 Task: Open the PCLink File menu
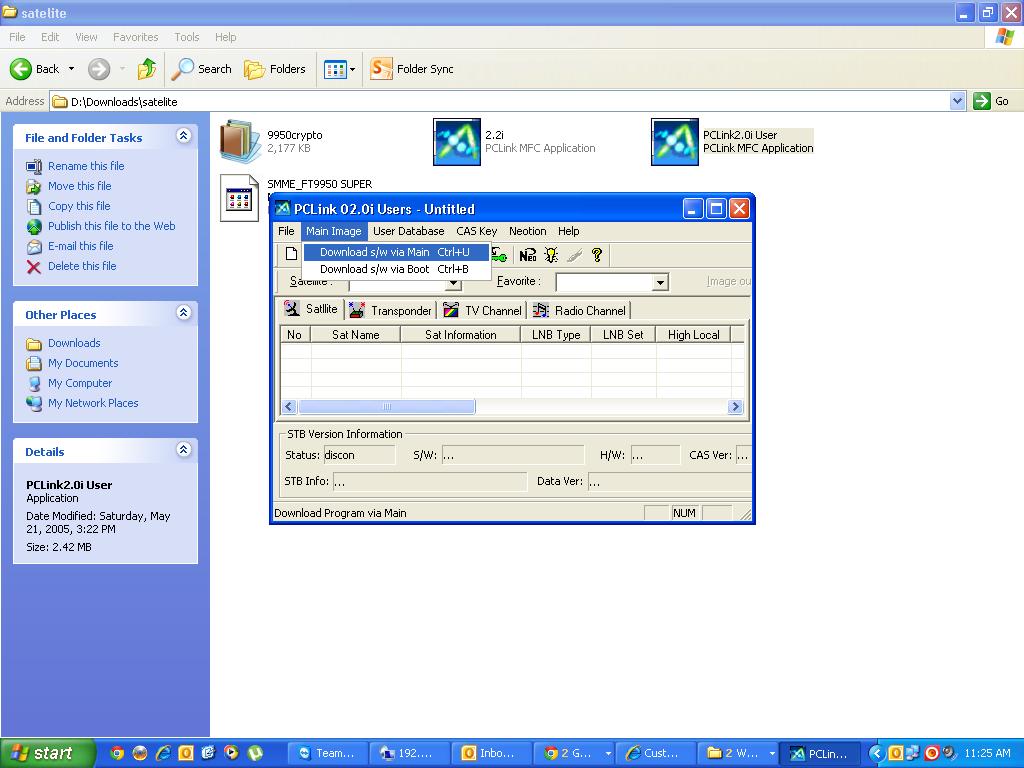pyautogui.click(x=286, y=231)
